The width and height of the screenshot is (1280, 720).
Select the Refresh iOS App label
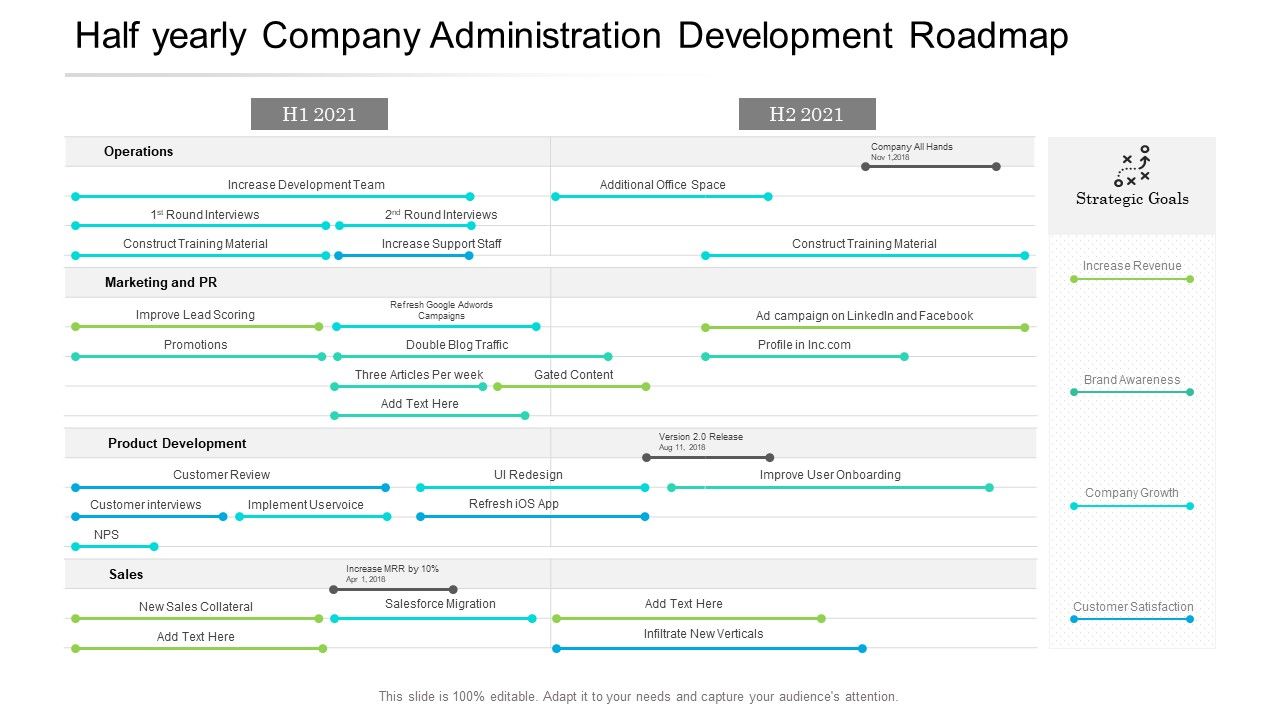tap(514, 504)
